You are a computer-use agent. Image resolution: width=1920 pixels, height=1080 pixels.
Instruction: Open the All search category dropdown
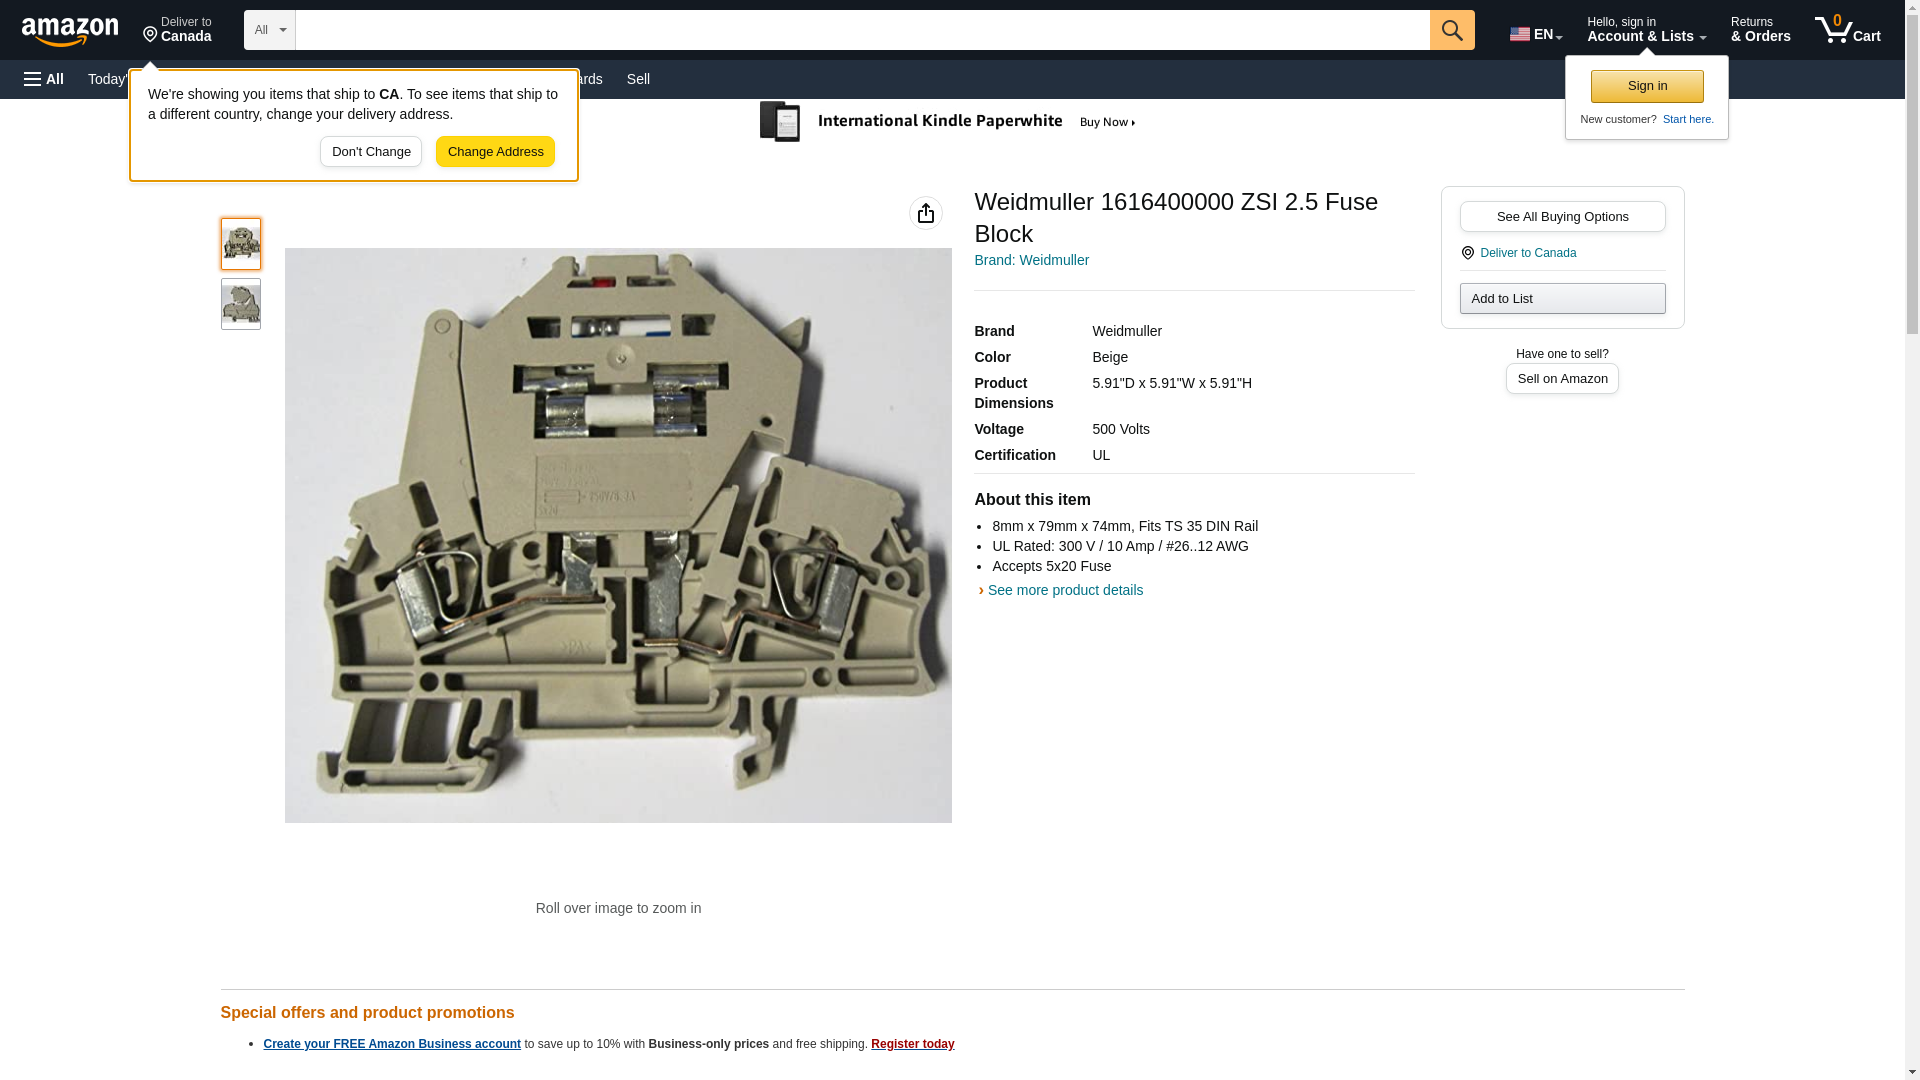coord(269,30)
